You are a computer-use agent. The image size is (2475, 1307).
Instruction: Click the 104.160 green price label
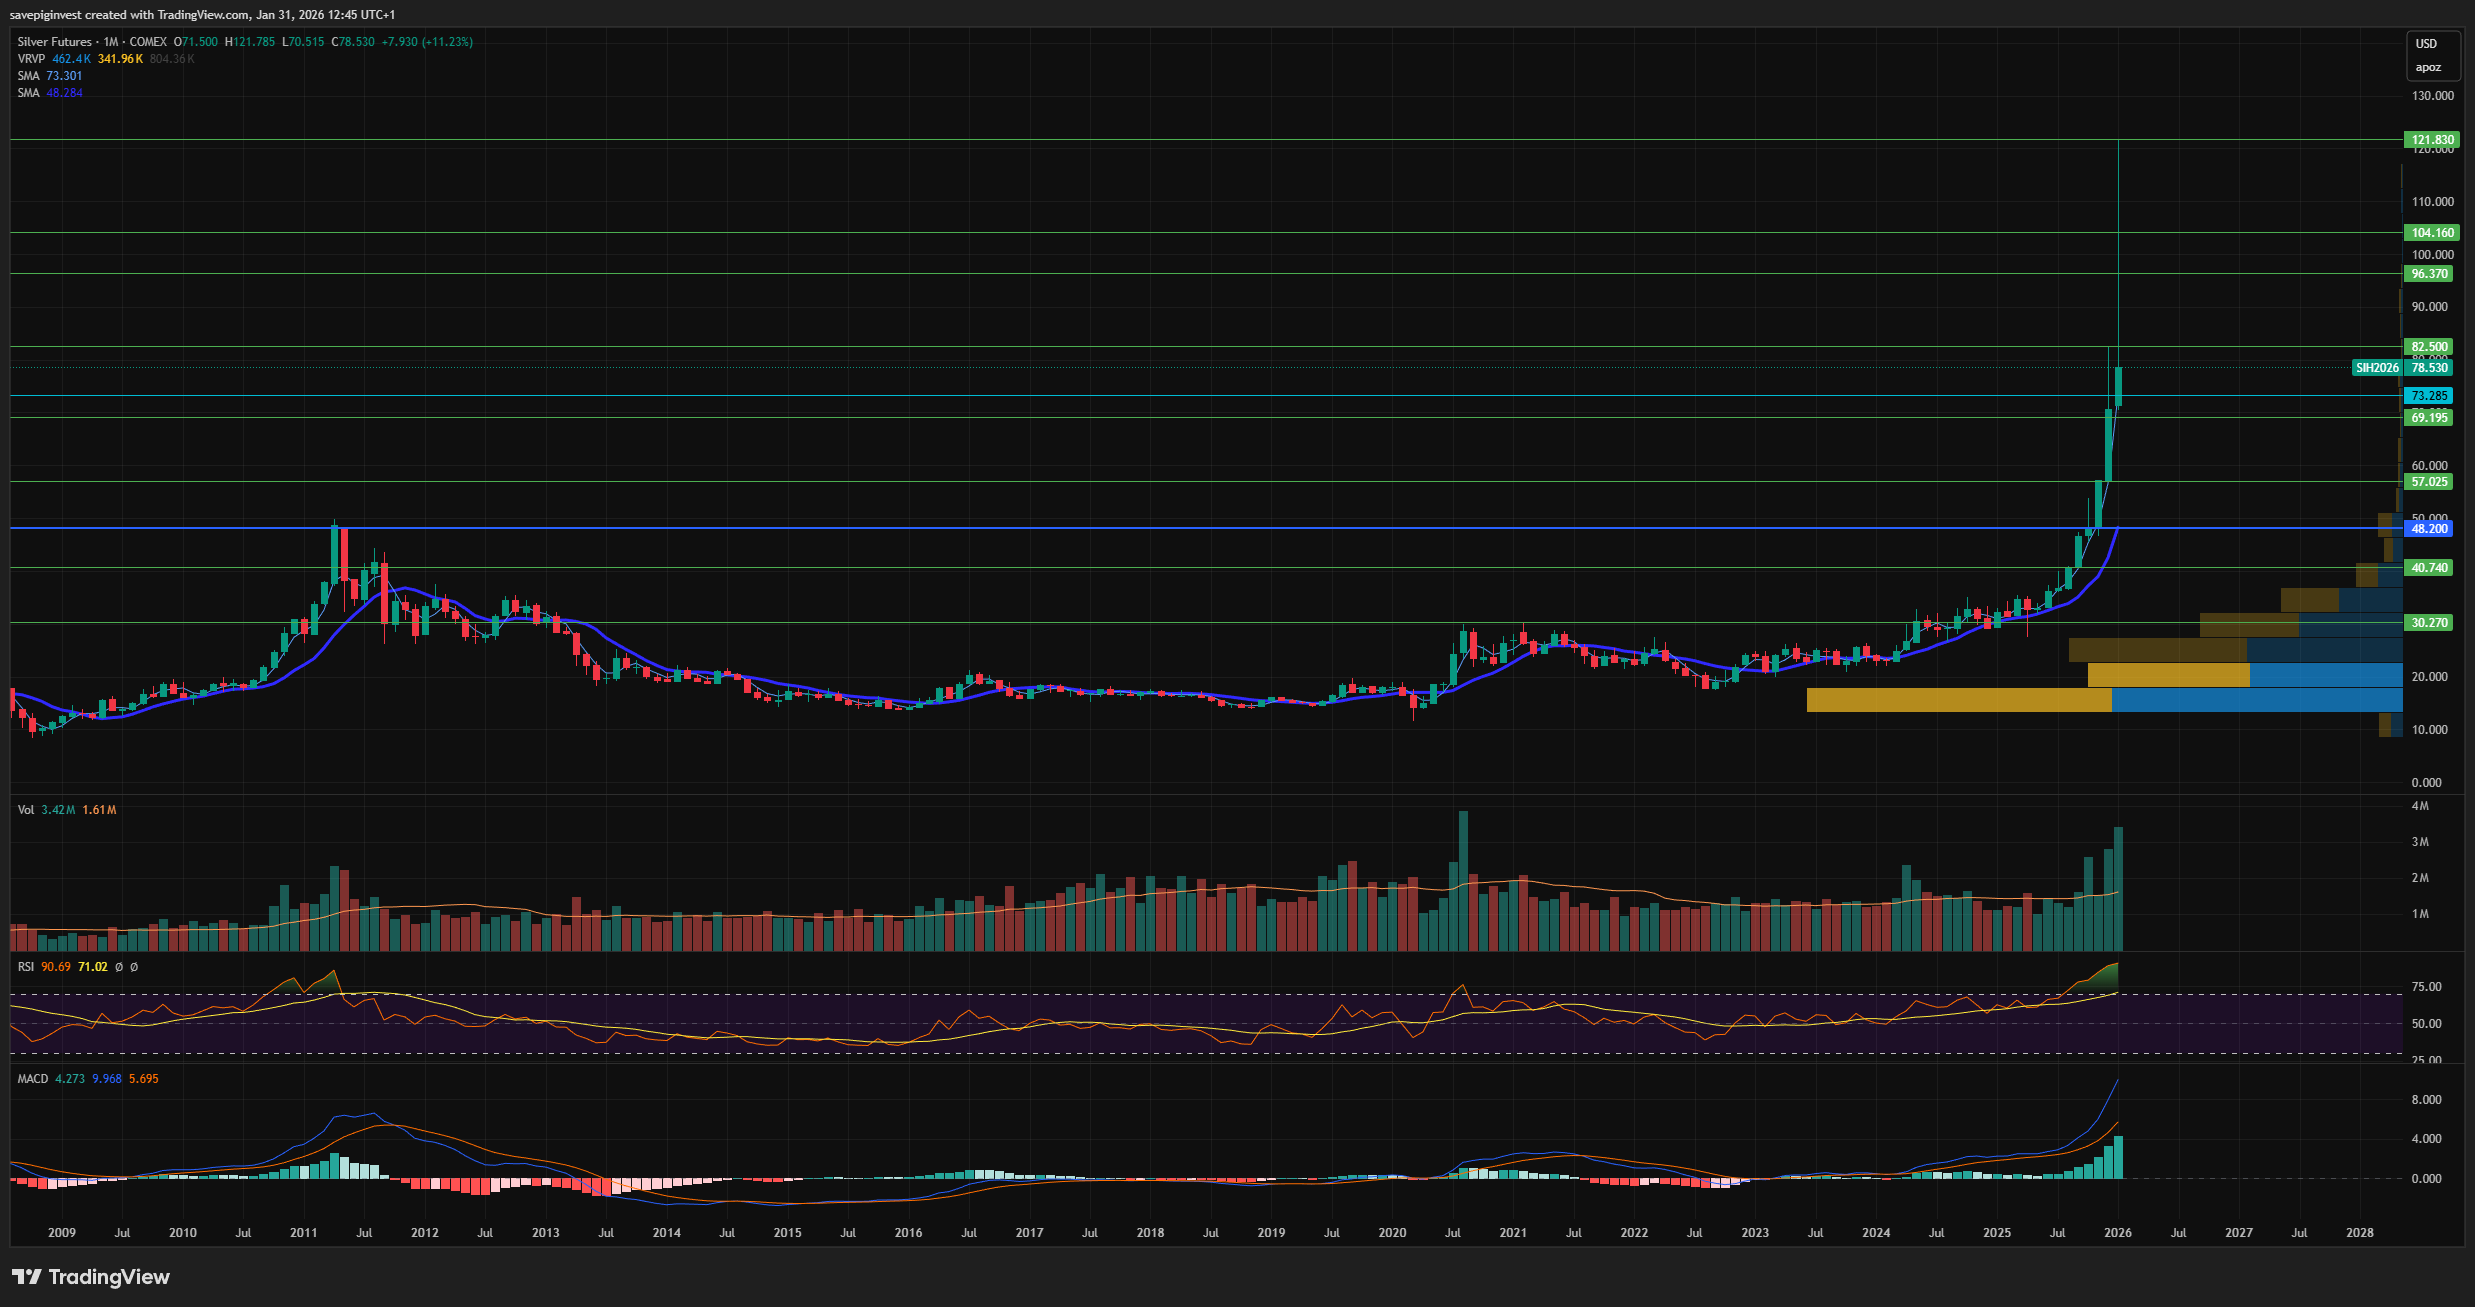click(x=2431, y=233)
